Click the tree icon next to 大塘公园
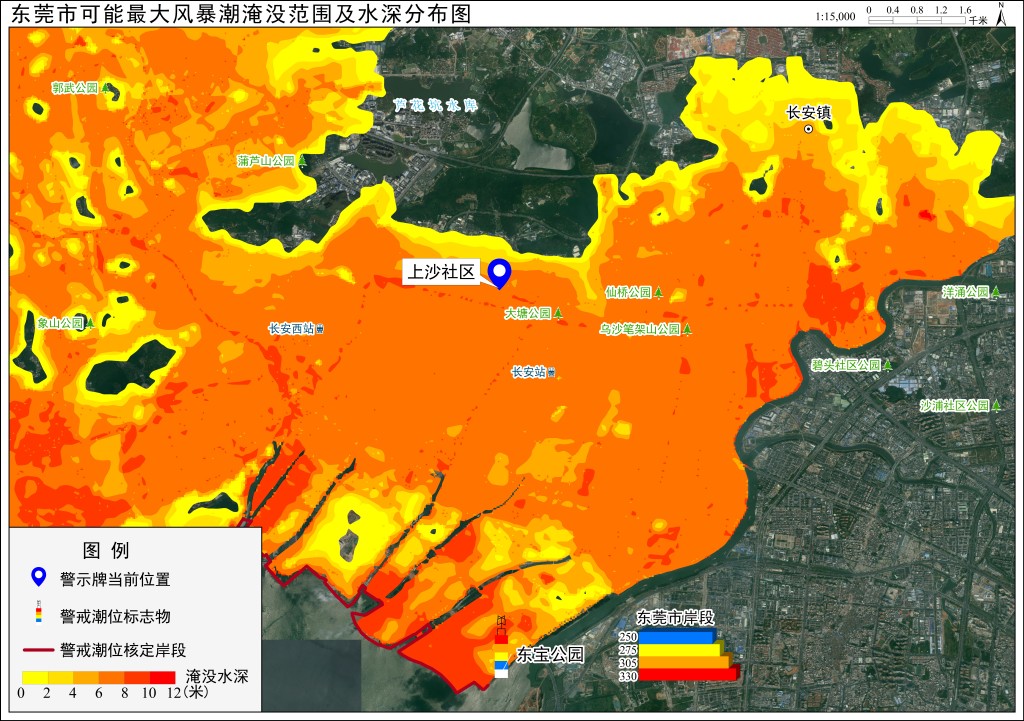Viewport: 1024px width, 721px height. (558, 313)
